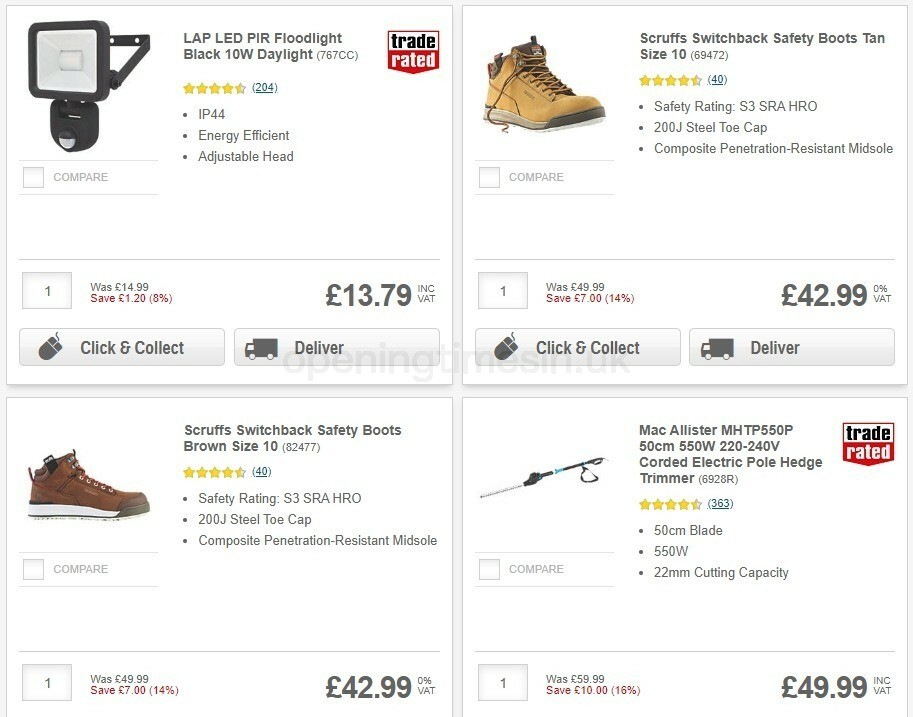Click the truck icon on Scruffs Tan Deliver button
The width and height of the screenshot is (913, 717).
pos(719,348)
